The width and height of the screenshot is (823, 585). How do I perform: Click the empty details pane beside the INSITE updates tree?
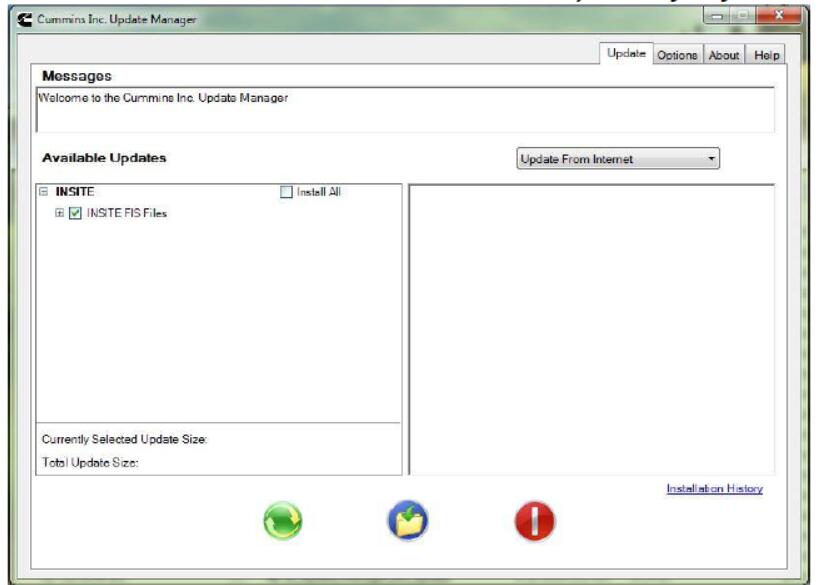click(x=592, y=329)
